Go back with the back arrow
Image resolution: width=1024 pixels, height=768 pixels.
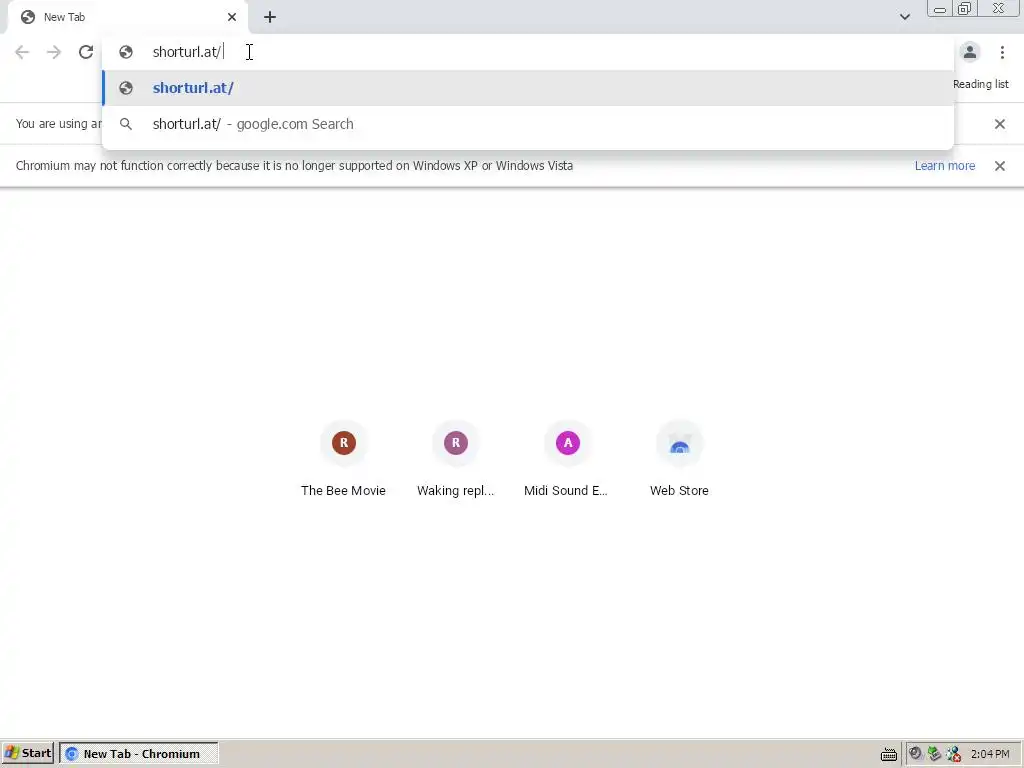point(22,52)
